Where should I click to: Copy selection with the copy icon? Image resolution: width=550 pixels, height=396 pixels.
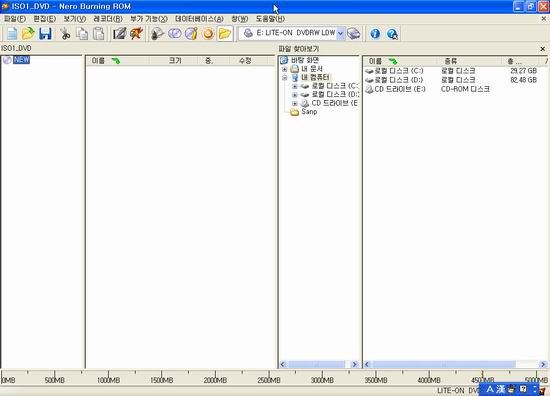click(x=82, y=34)
